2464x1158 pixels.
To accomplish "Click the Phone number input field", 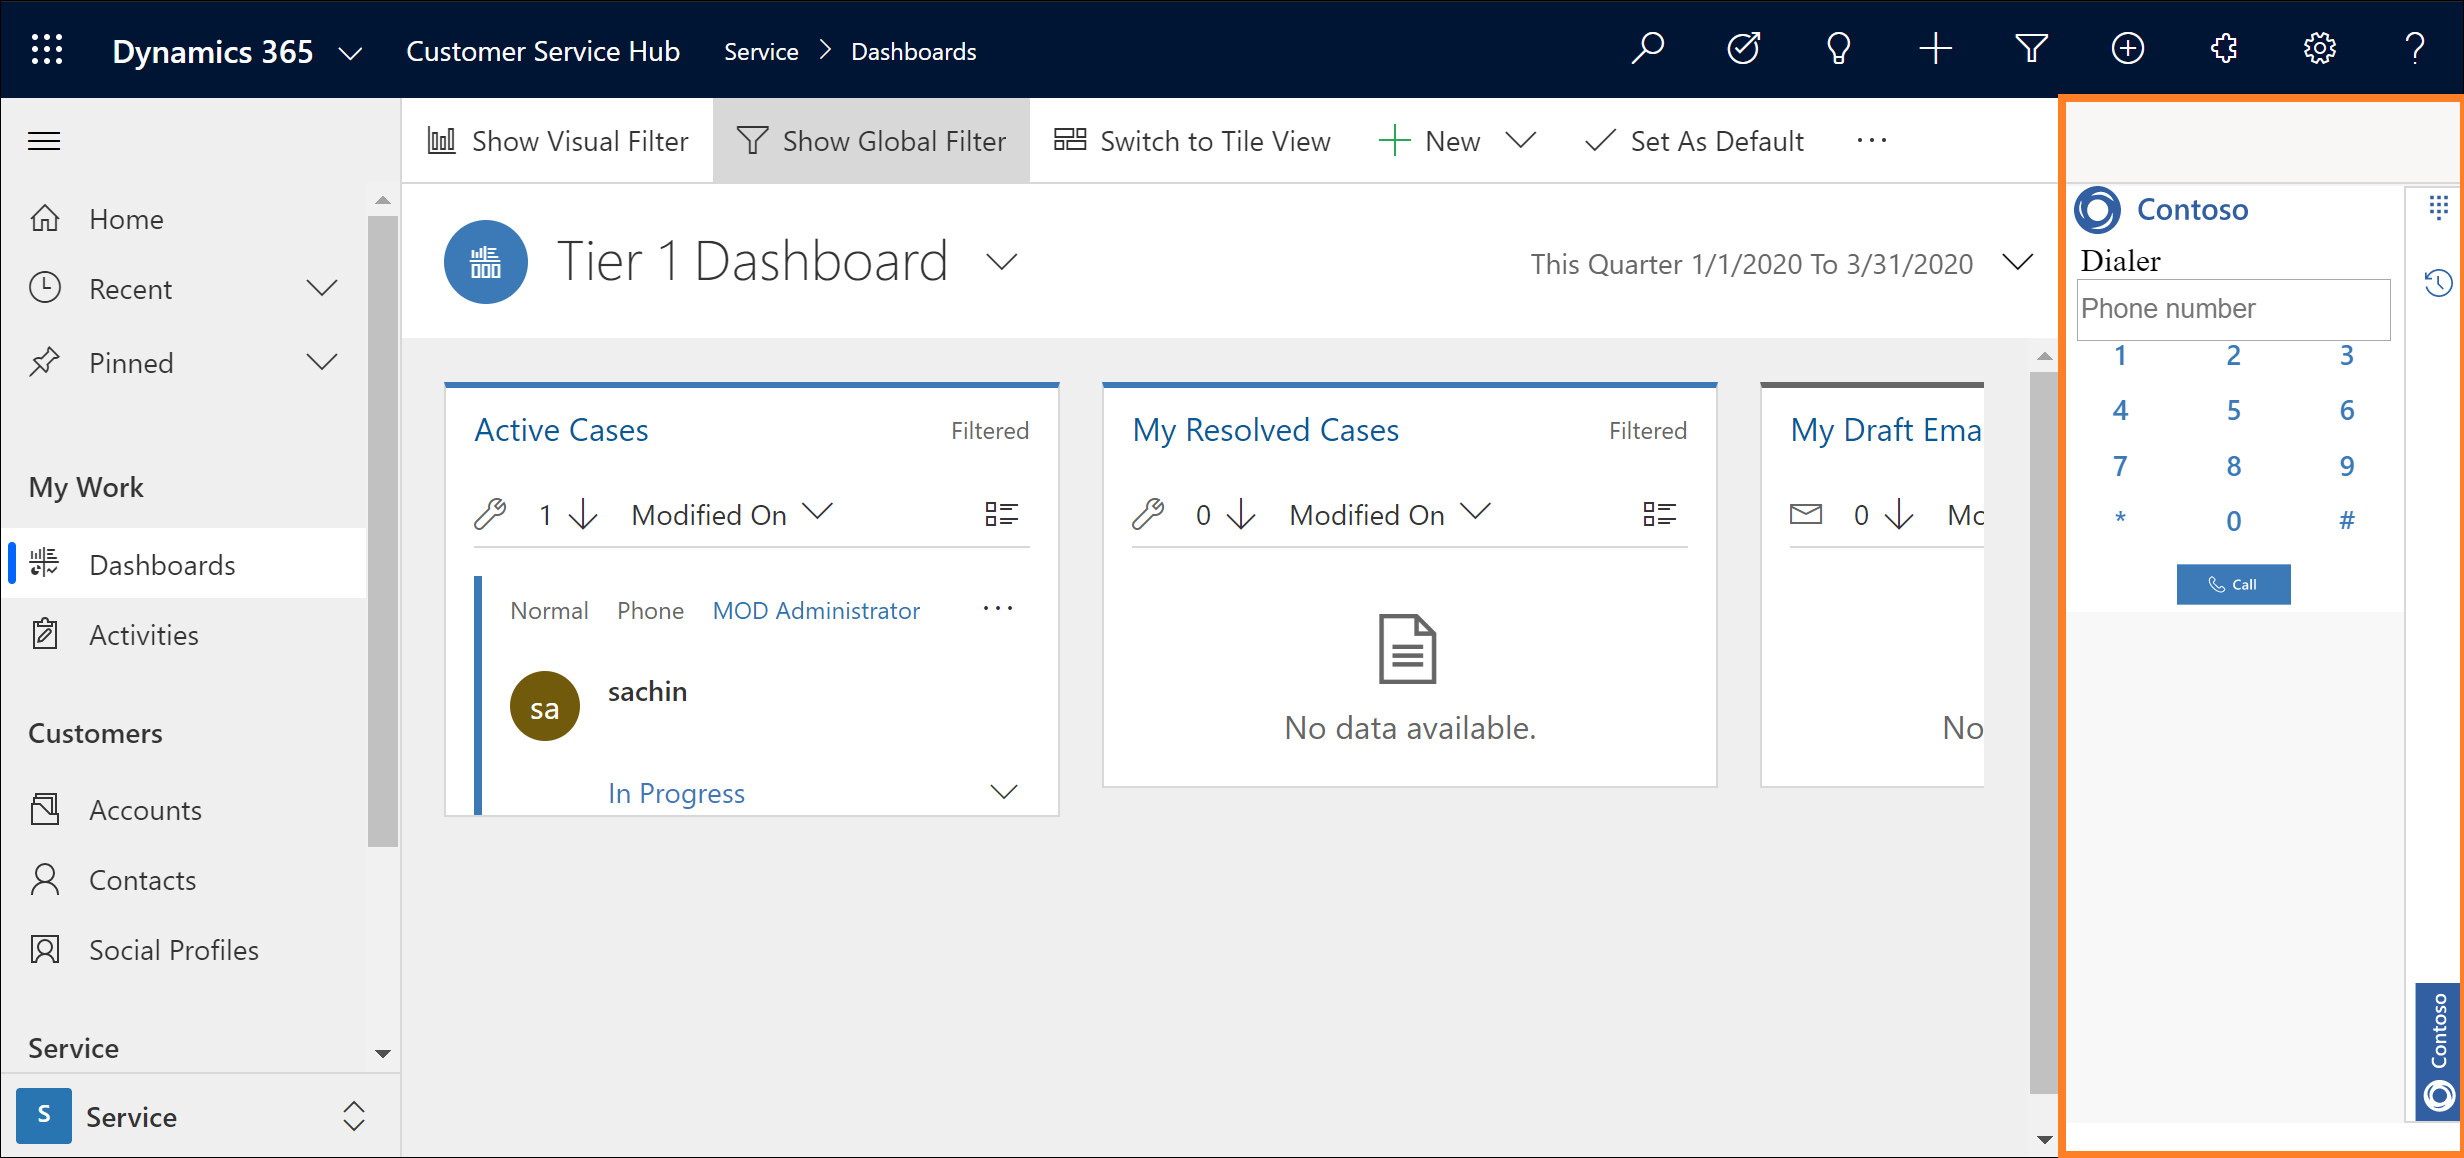I will click(x=2233, y=308).
